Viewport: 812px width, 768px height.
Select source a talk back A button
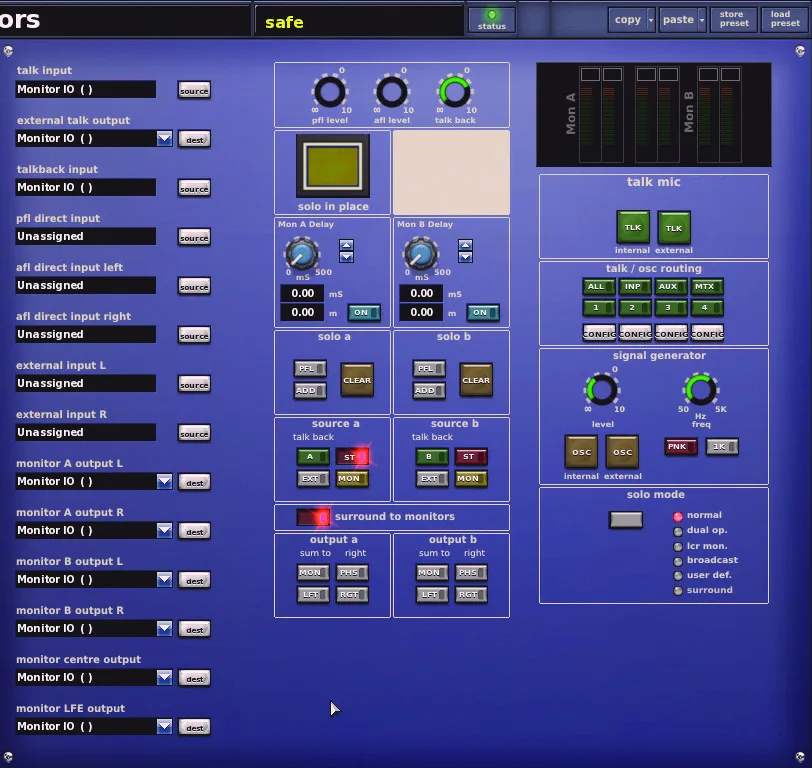pyautogui.click(x=313, y=457)
